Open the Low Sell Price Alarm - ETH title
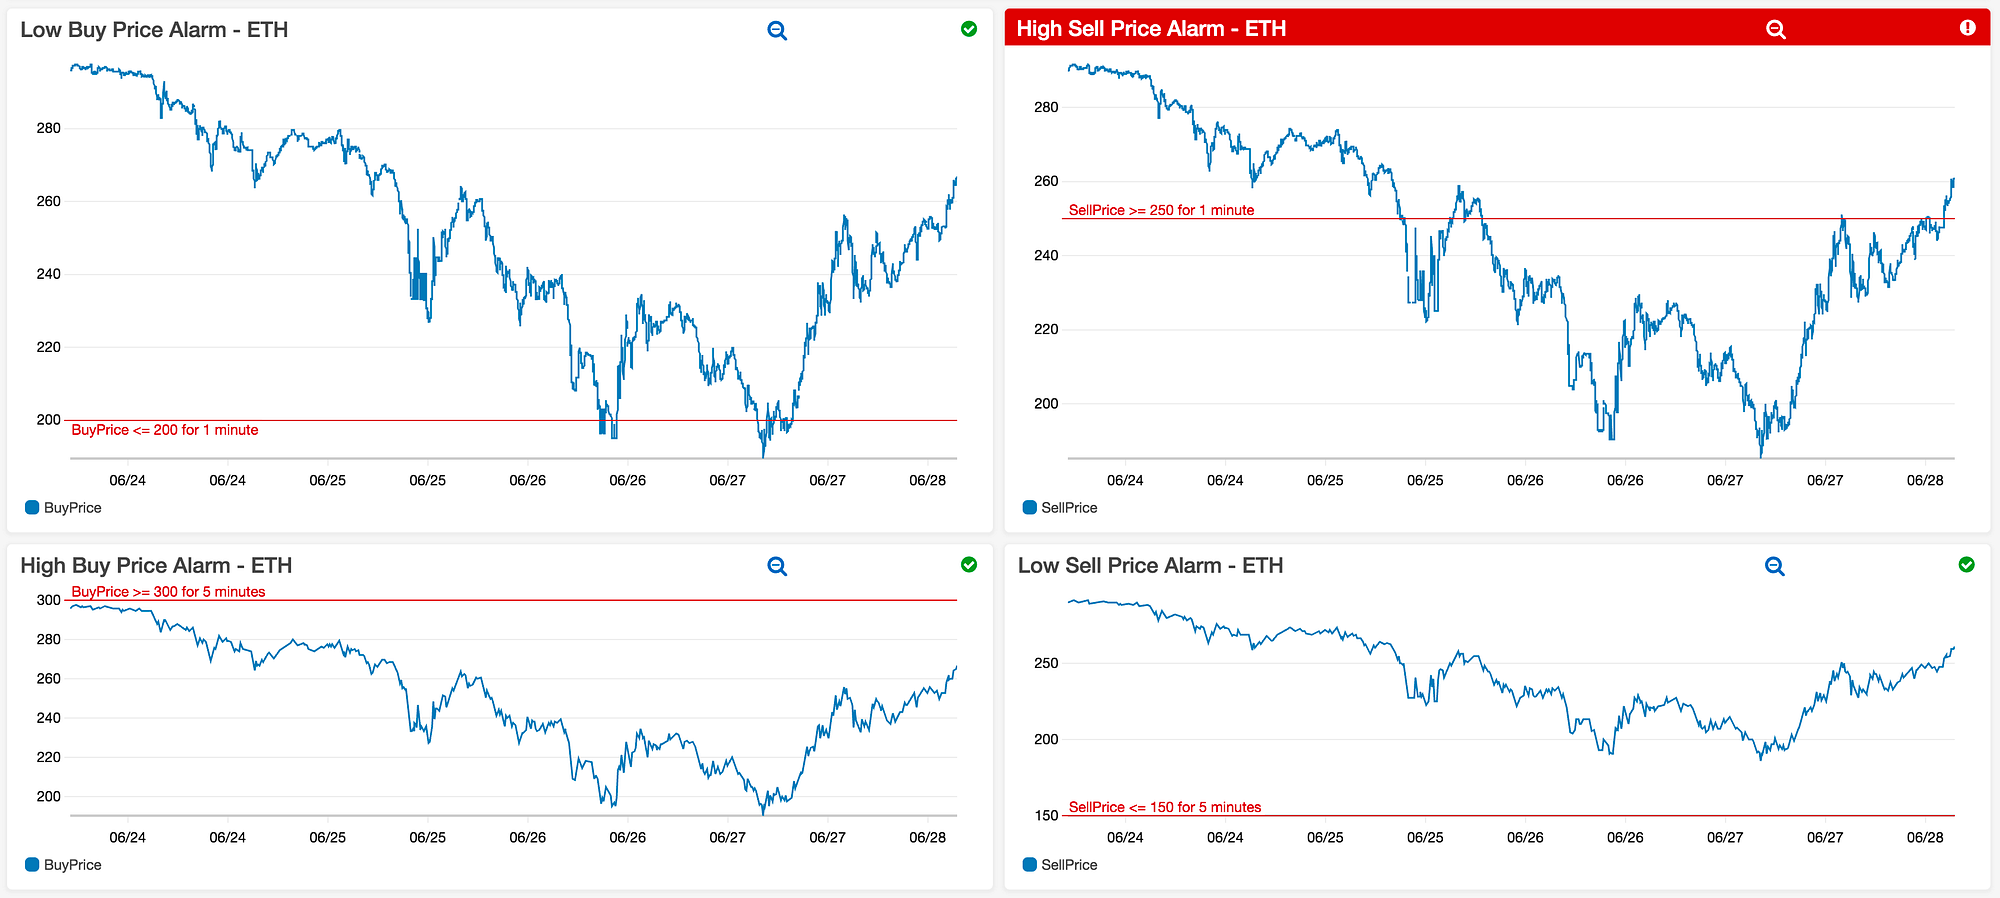Viewport: 2000px width, 898px height. [x=1150, y=566]
